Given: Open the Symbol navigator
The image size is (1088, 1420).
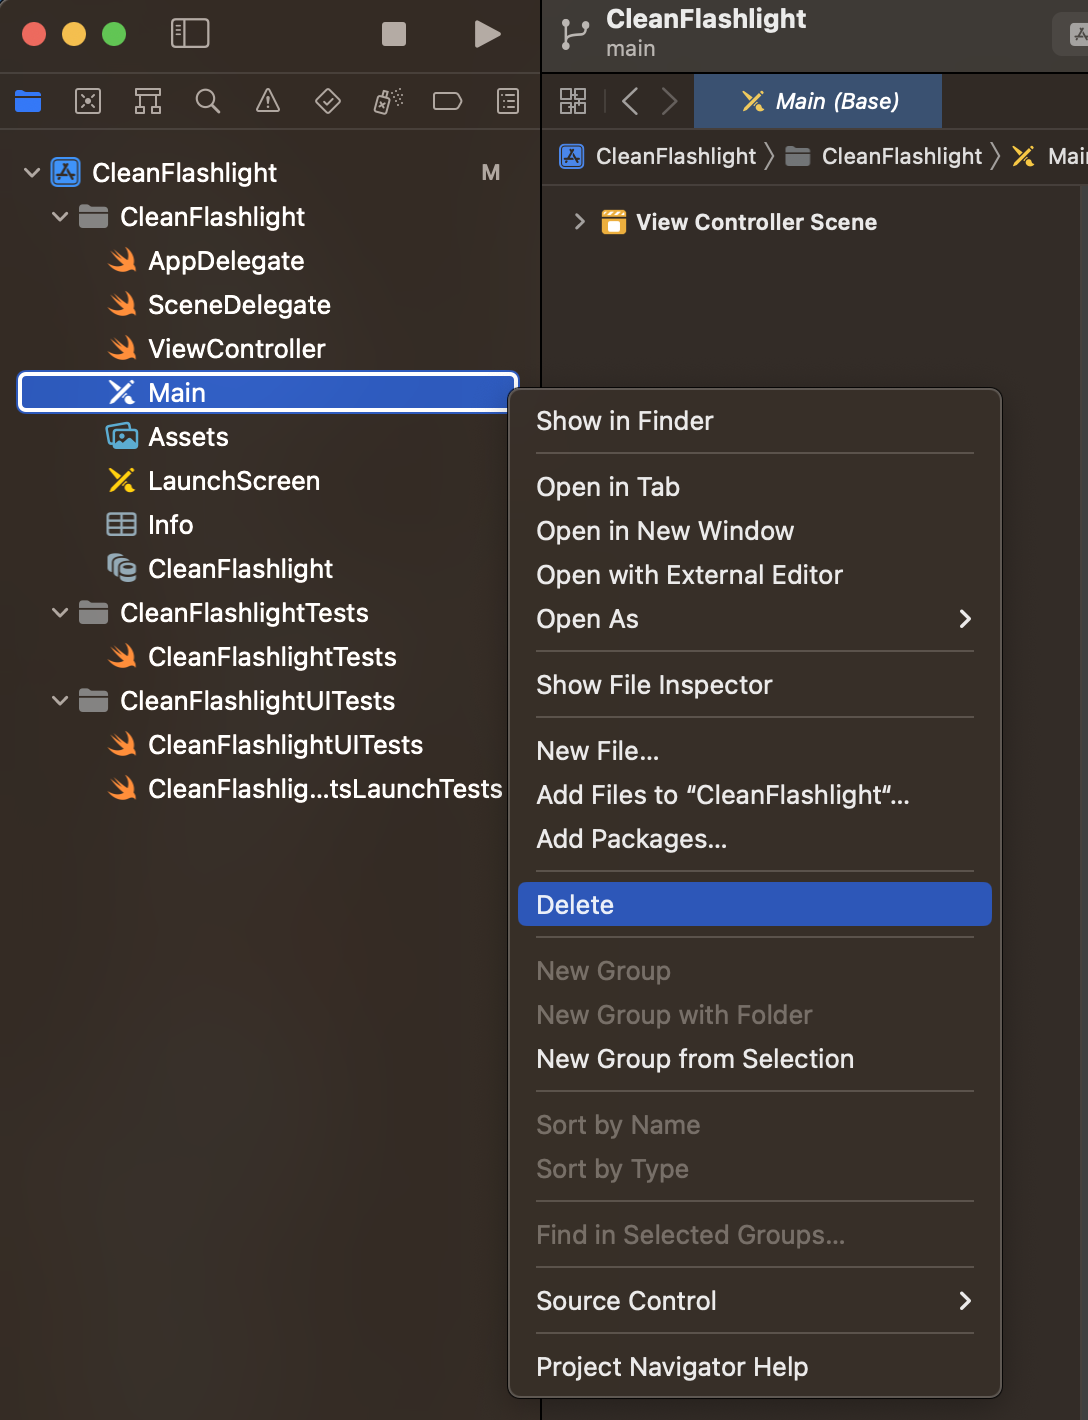Looking at the screenshot, I should click(x=148, y=101).
